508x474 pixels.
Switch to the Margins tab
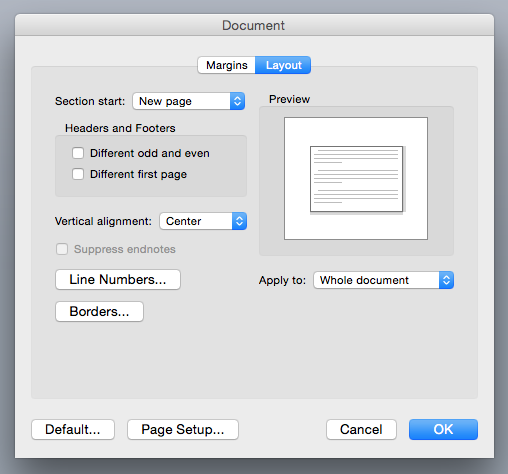[227, 65]
